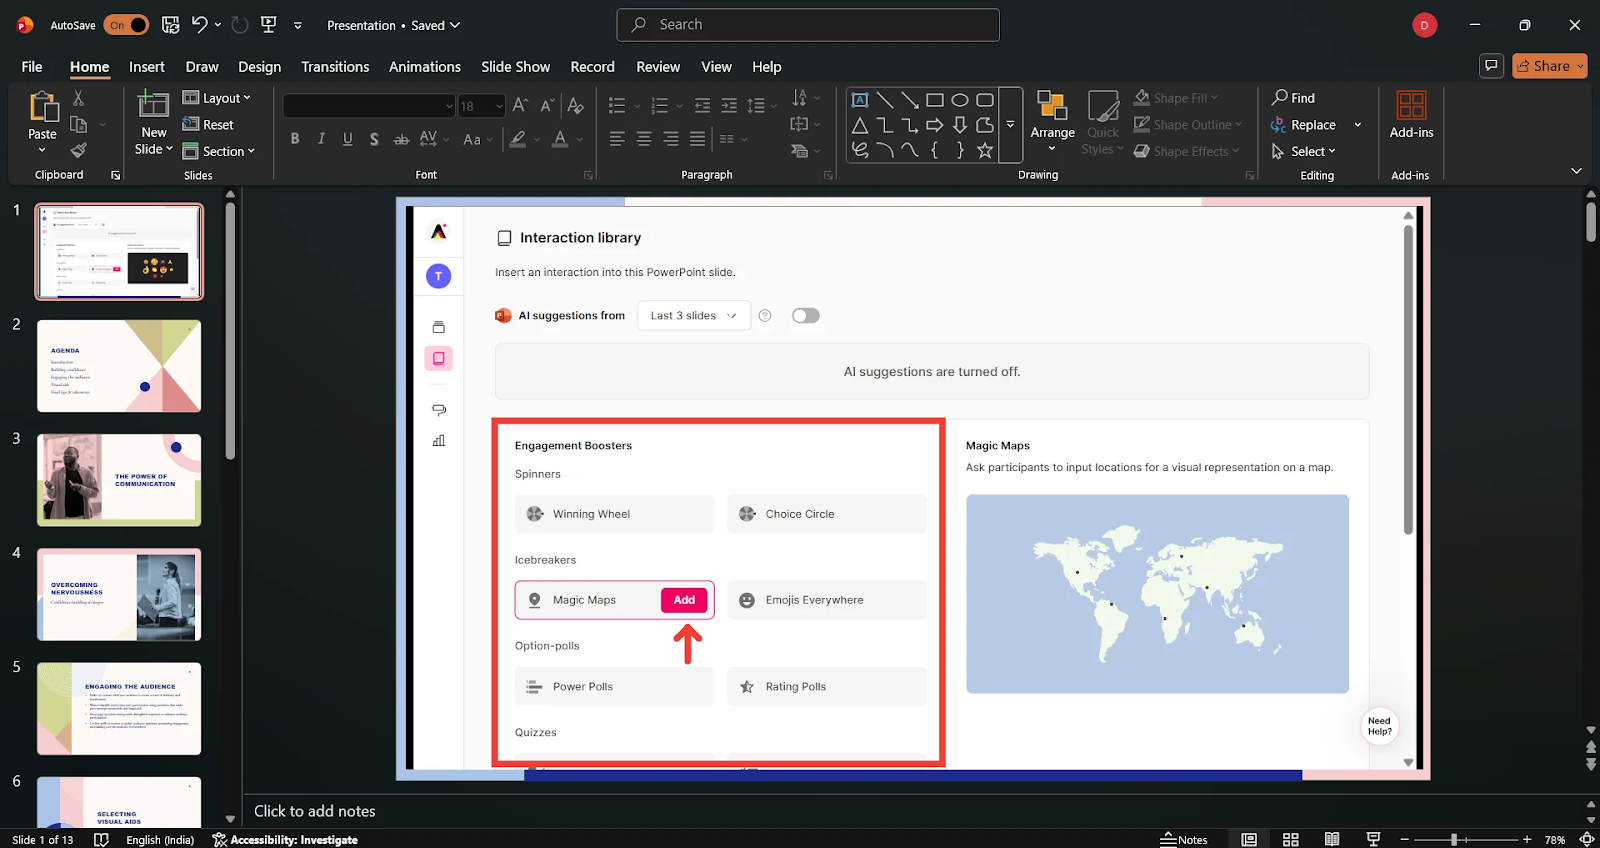Click the zoom slider in status bar

1454,840
